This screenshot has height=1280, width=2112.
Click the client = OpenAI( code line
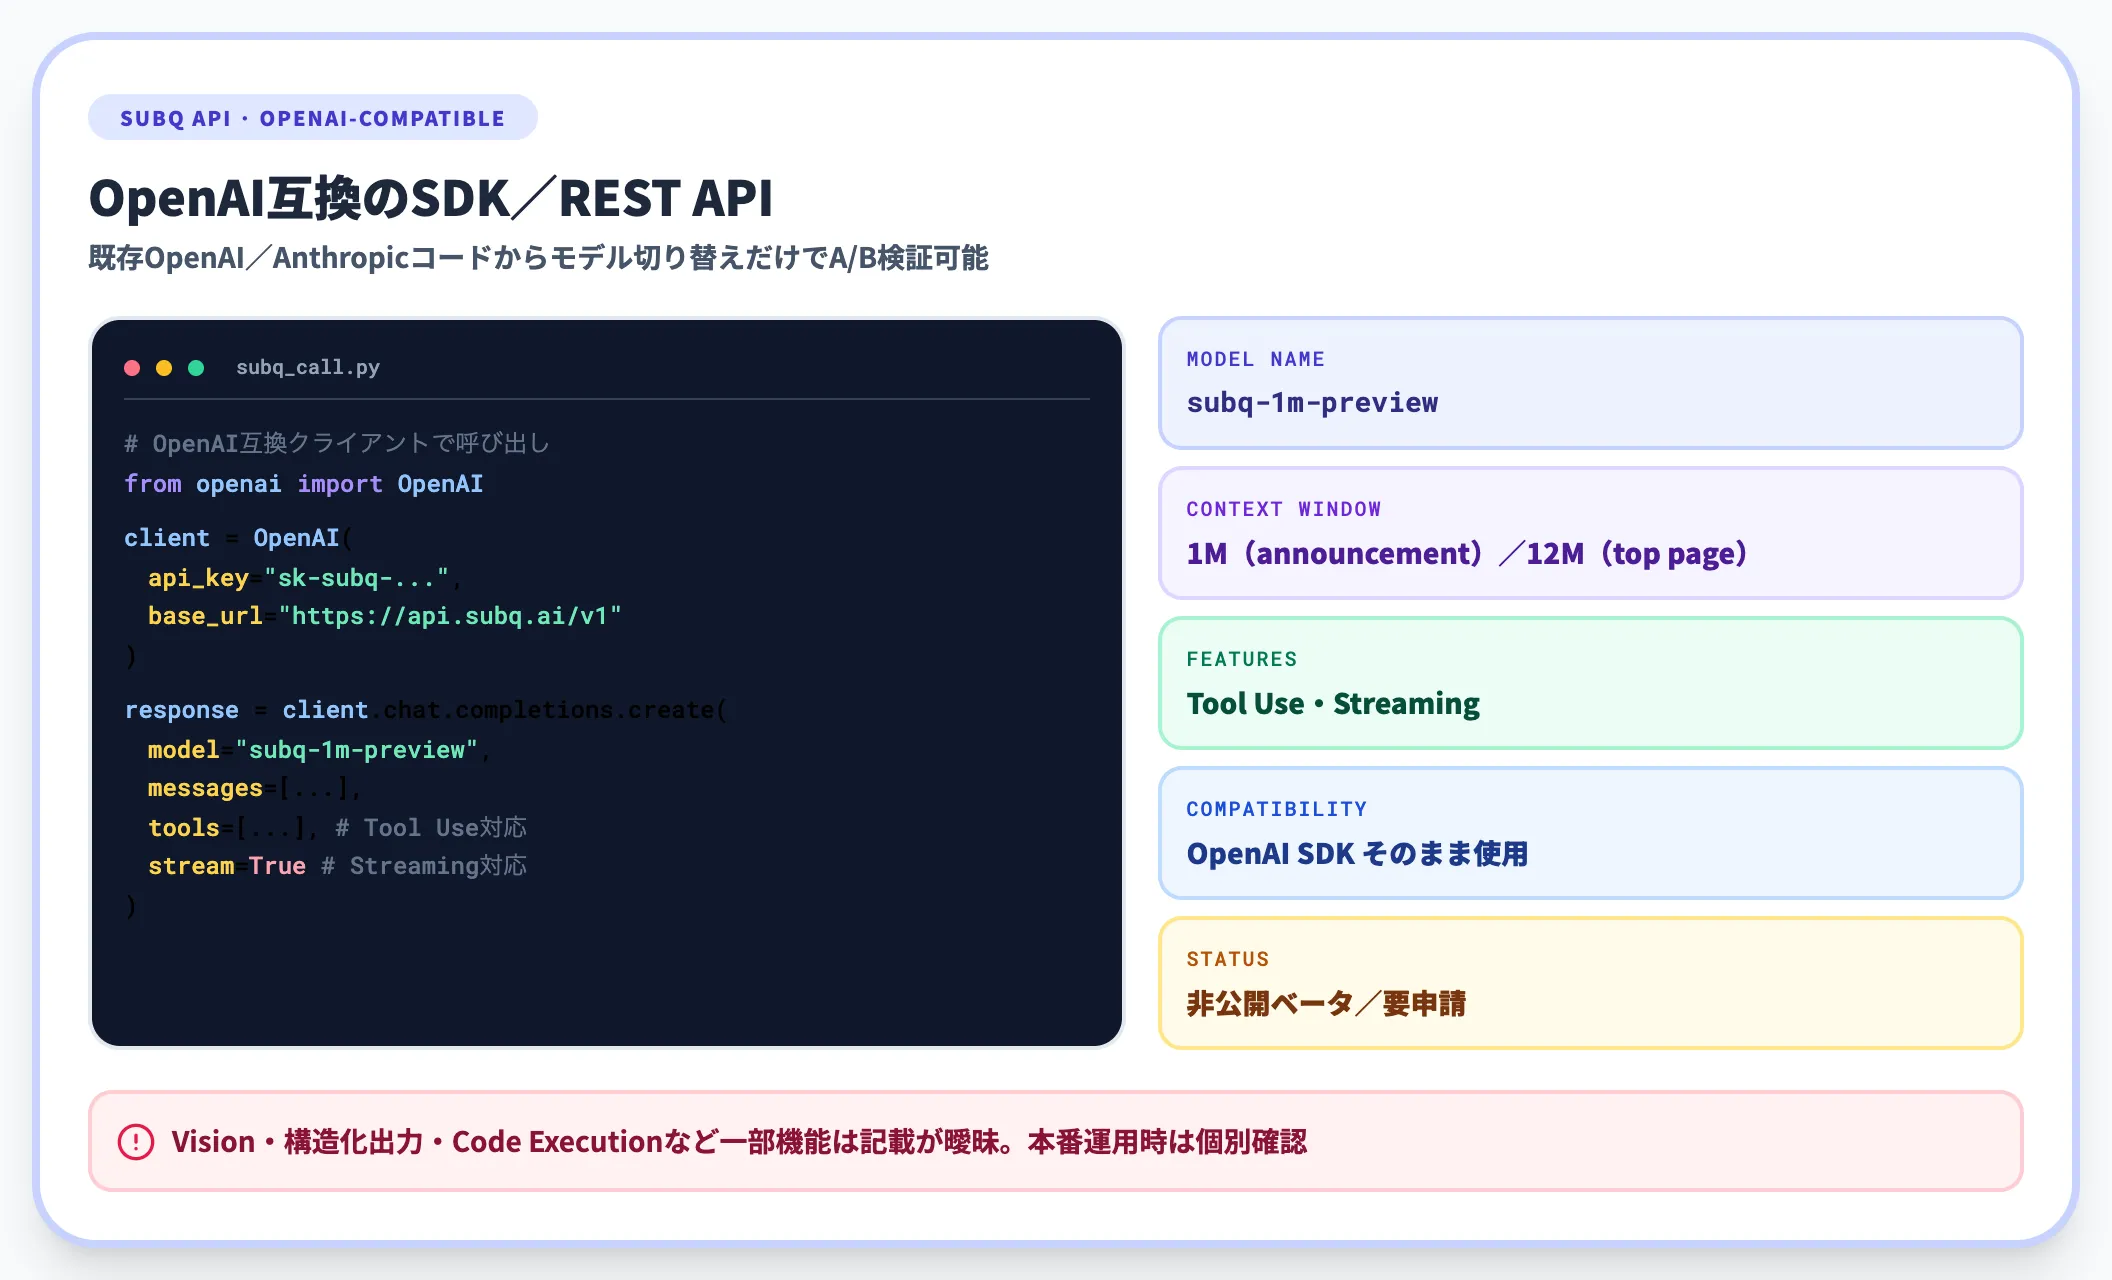pyautogui.click(x=238, y=538)
